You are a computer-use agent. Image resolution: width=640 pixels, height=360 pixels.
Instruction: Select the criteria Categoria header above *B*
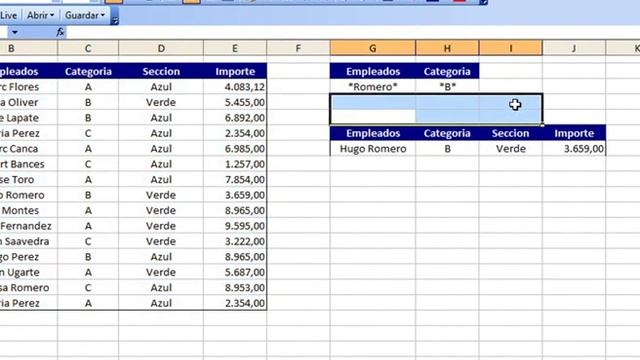pos(447,71)
